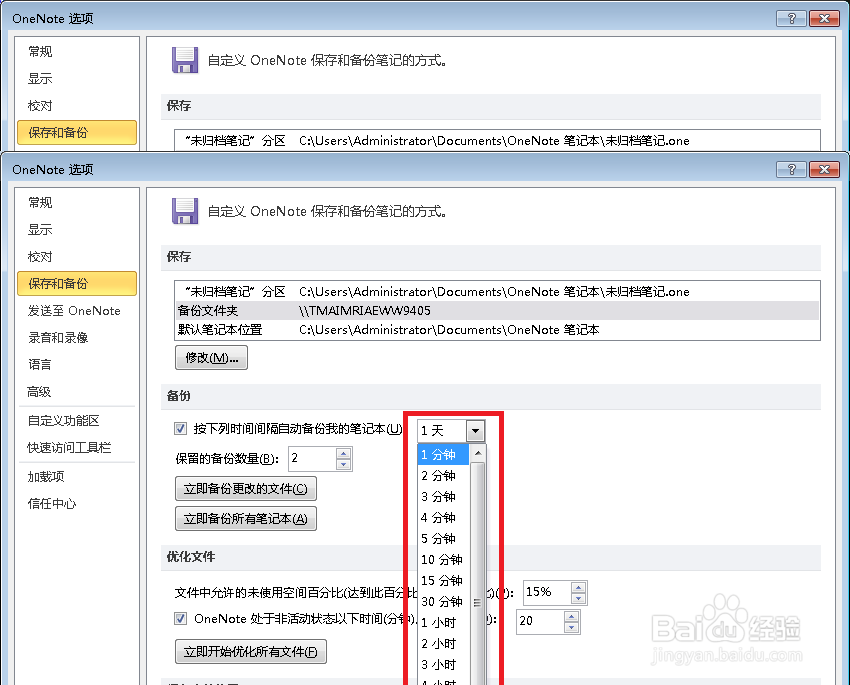Open 常规 category in back dialog
Screen dimensions: 850x685
click(76, 51)
